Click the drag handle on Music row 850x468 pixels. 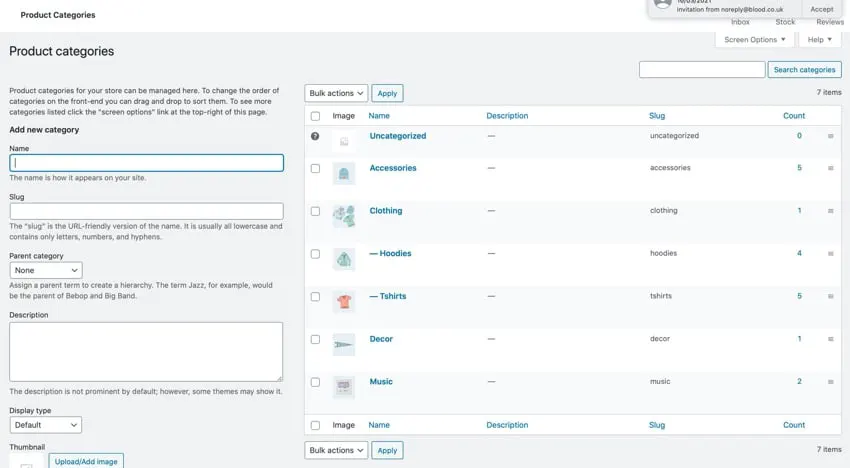pyautogui.click(x=830, y=382)
